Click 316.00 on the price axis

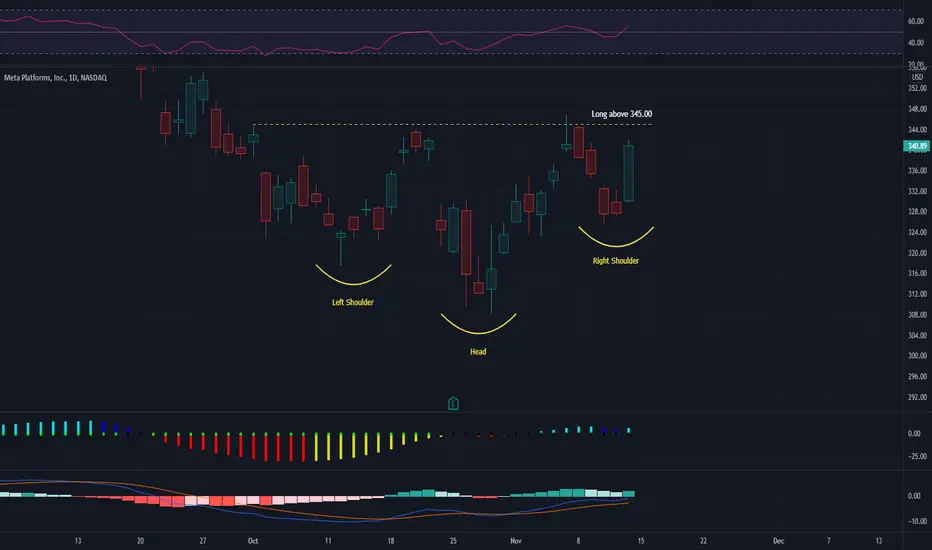pyautogui.click(x=917, y=274)
